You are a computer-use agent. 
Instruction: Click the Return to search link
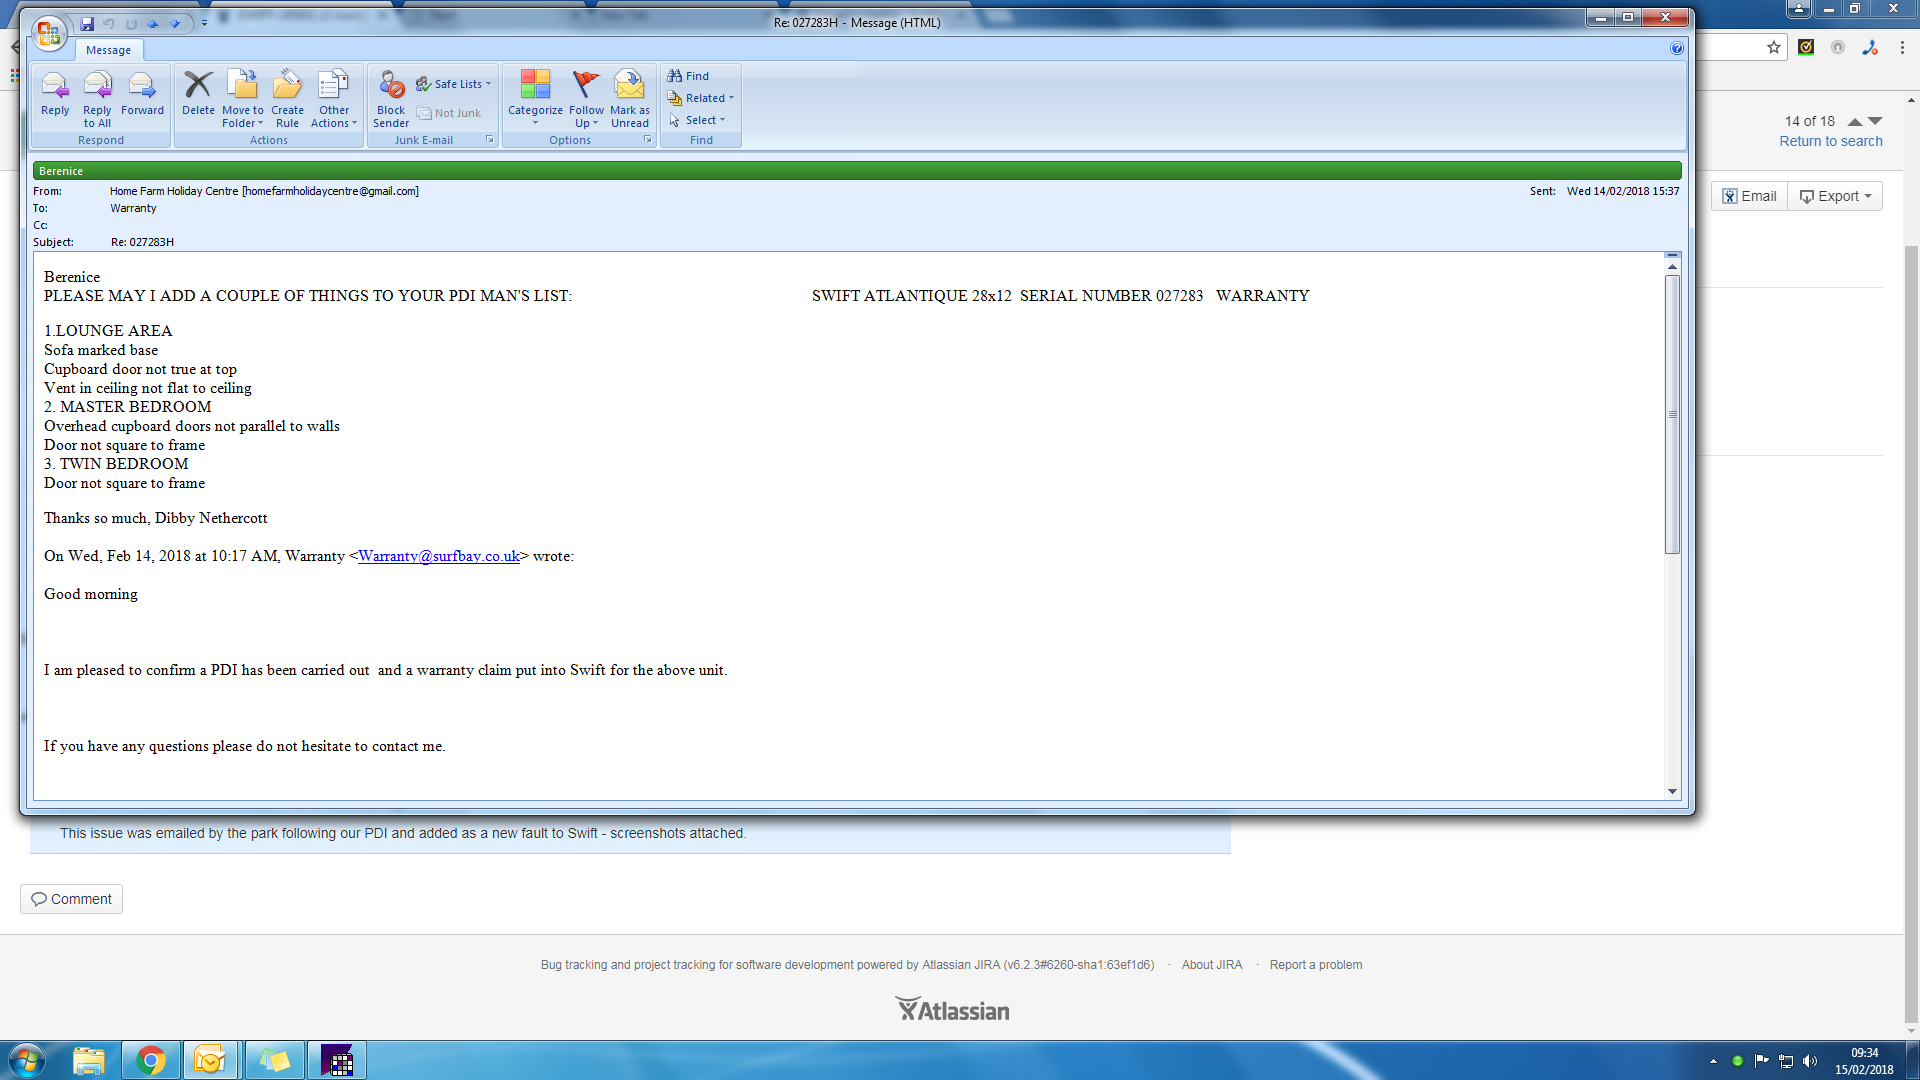click(x=1830, y=141)
